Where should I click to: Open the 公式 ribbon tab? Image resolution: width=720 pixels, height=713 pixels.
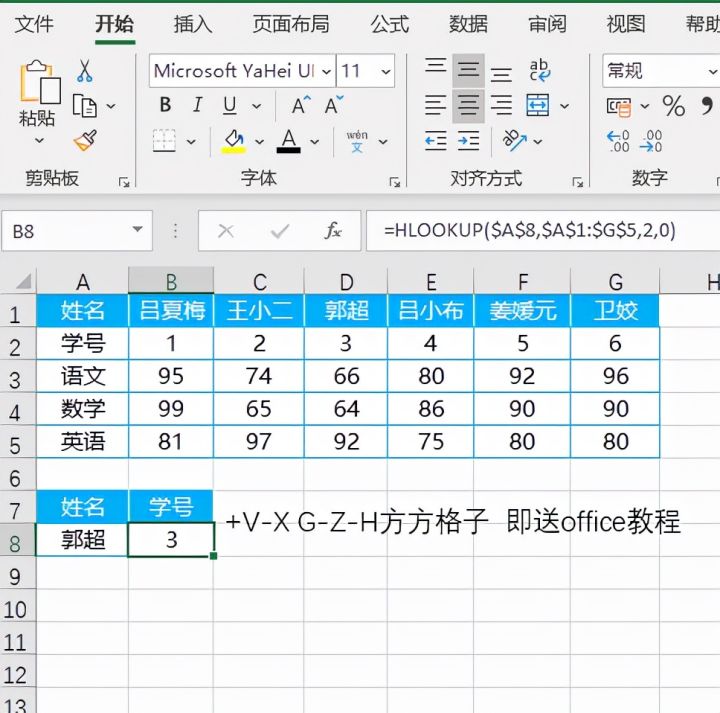pyautogui.click(x=390, y=24)
